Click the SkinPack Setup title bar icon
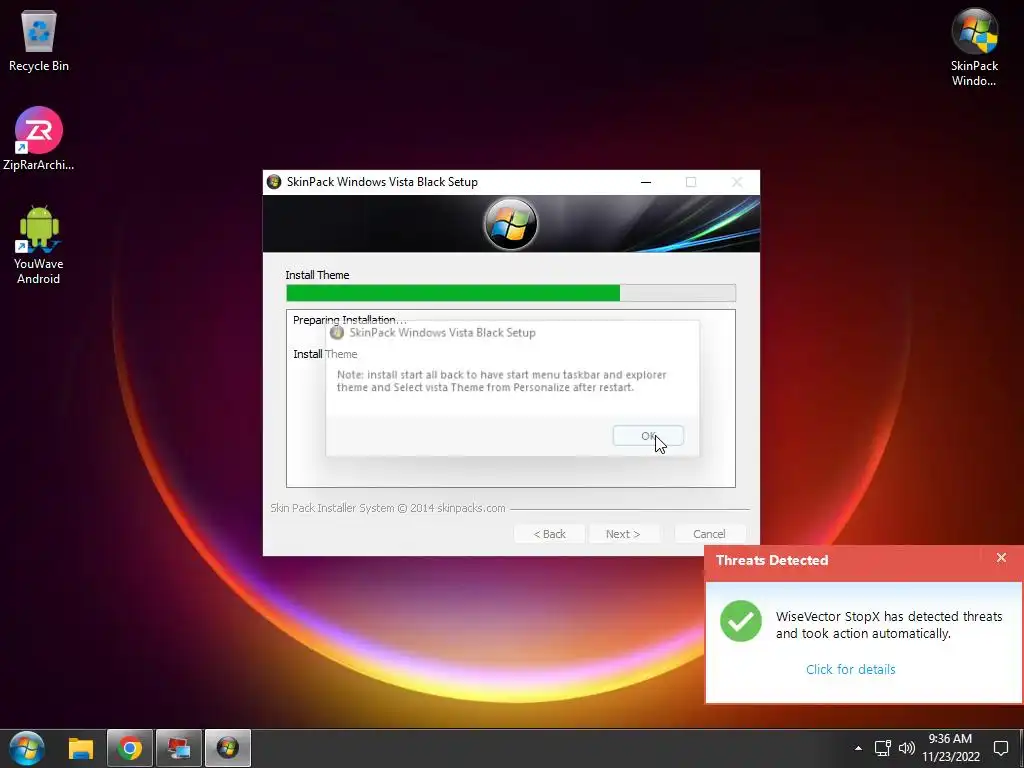The width and height of the screenshot is (1024, 768). pos(274,182)
